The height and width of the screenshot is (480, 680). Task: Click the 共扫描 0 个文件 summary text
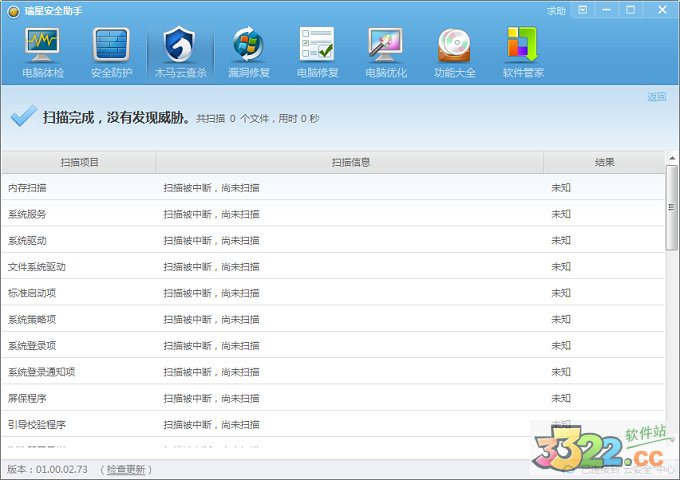232,118
